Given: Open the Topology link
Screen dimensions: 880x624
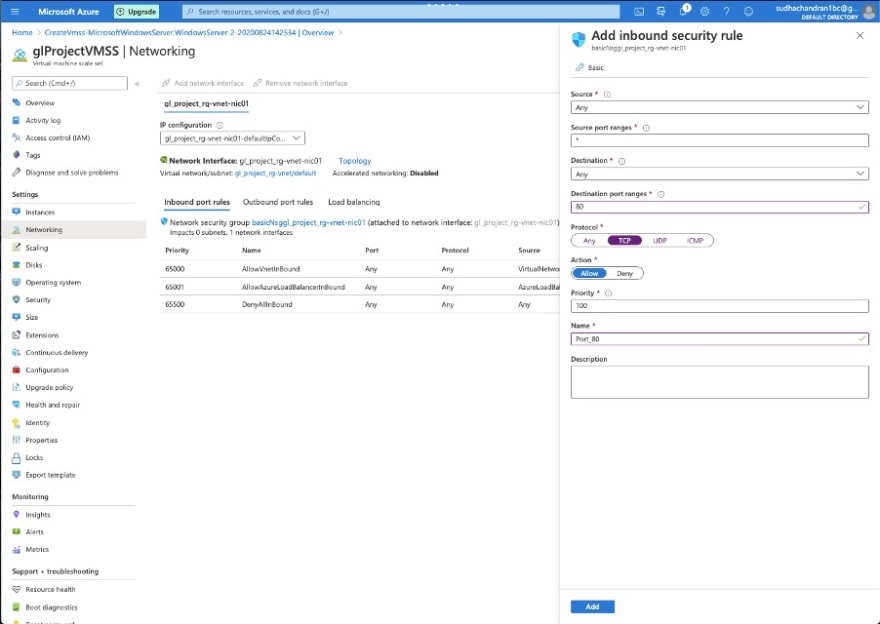Looking at the screenshot, I should pyautogui.click(x=355, y=160).
